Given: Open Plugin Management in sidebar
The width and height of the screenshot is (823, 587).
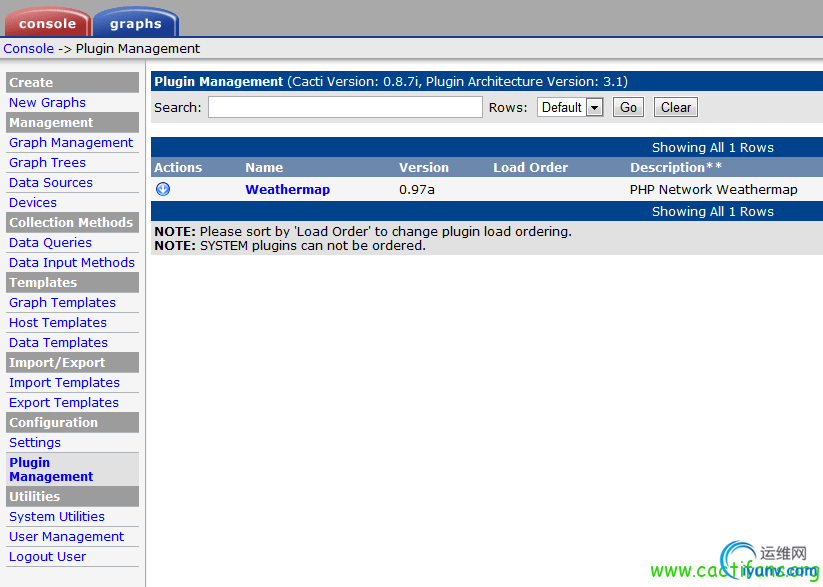Looking at the screenshot, I should click(x=51, y=469).
